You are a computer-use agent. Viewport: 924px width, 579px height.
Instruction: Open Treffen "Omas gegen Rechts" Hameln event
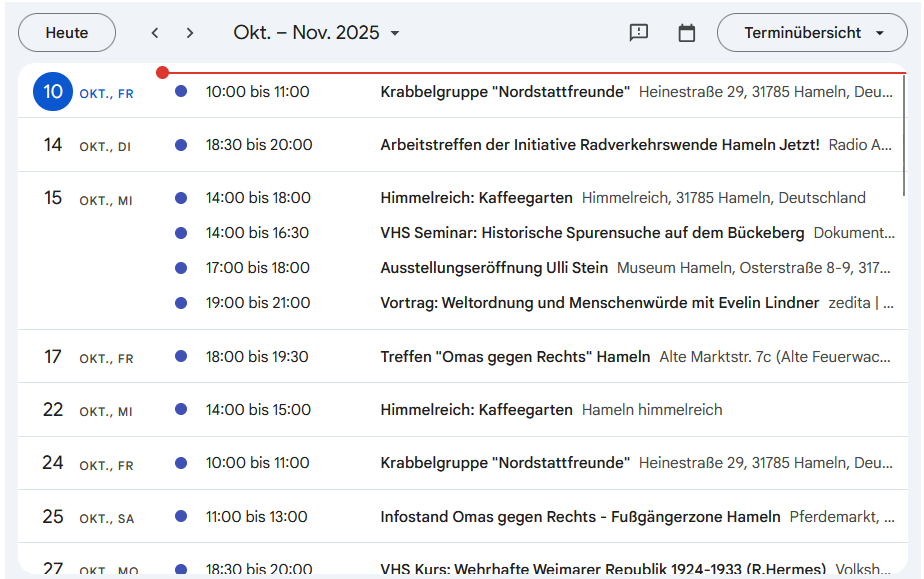(x=515, y=357)
